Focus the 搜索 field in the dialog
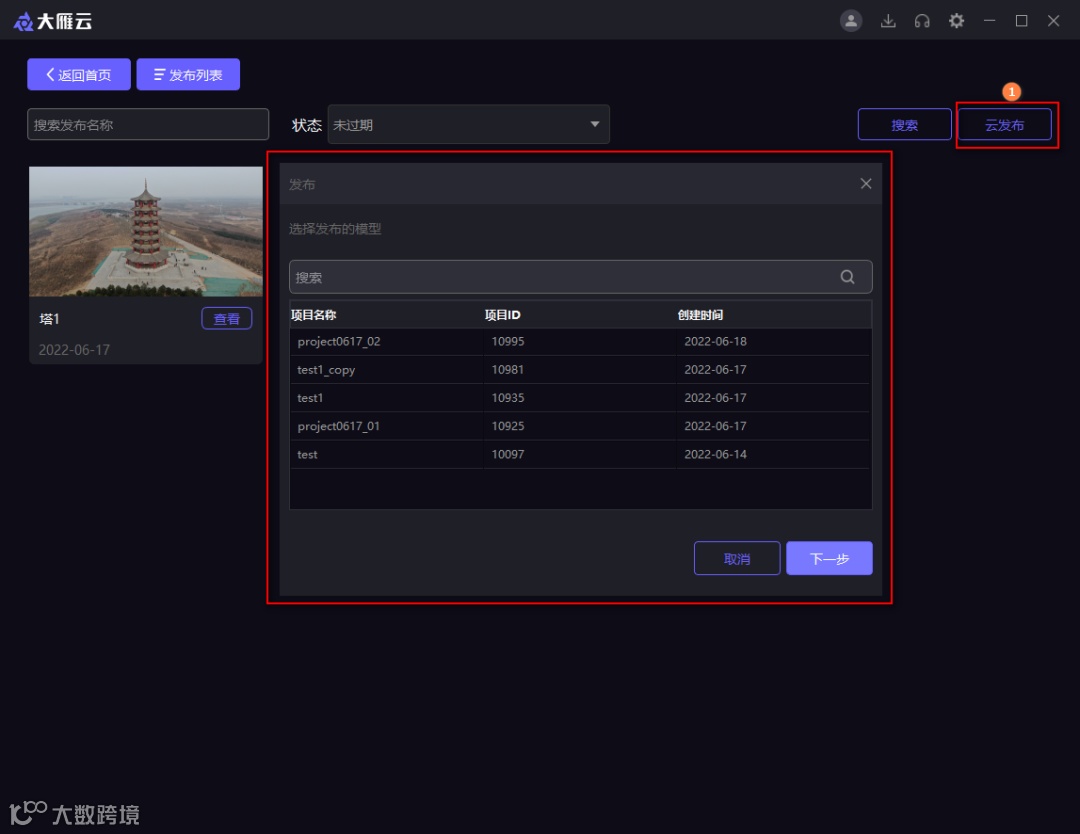 click(x=581, y=277)
